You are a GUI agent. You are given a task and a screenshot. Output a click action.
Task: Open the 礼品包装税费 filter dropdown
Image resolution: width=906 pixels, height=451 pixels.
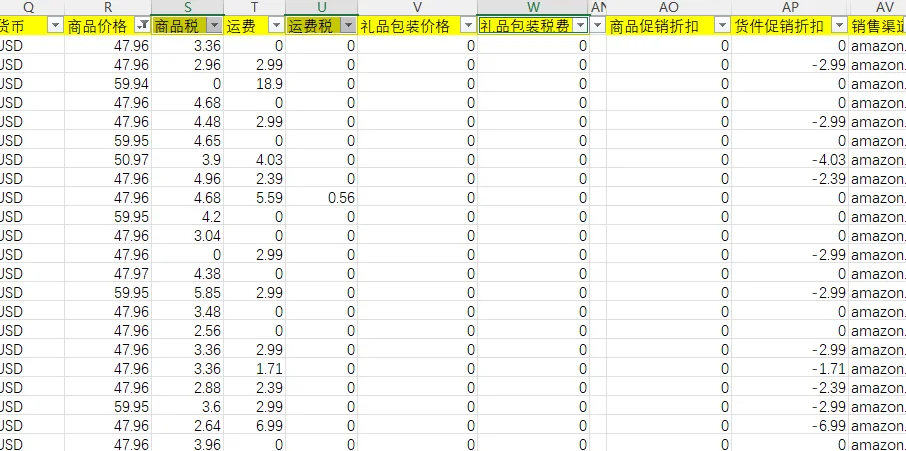[580, 26]
